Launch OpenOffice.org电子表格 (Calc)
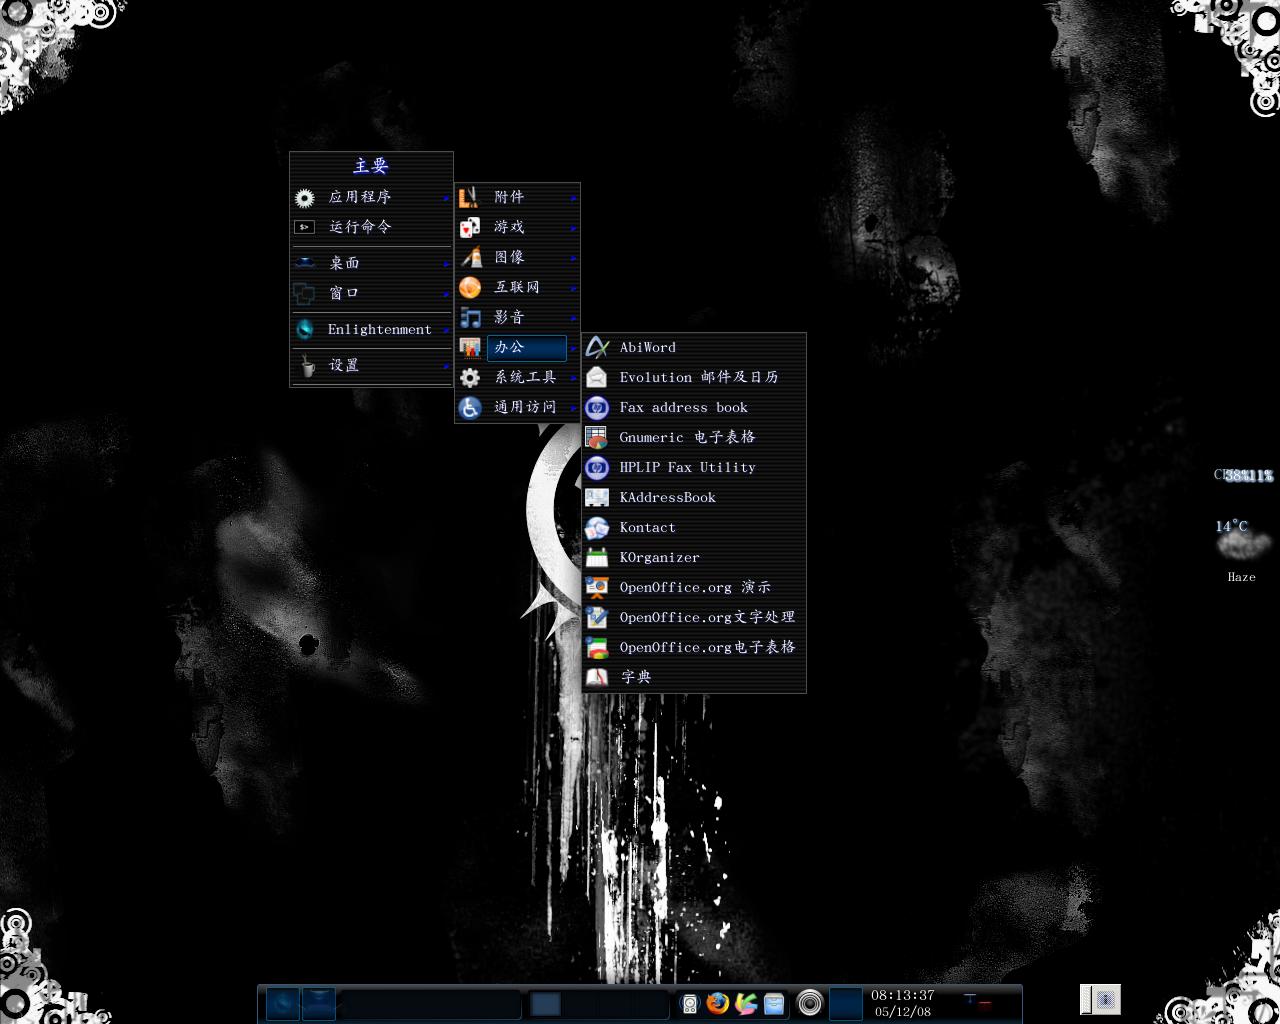Viewport: 1280px width, 1024px height. (694, 647)
